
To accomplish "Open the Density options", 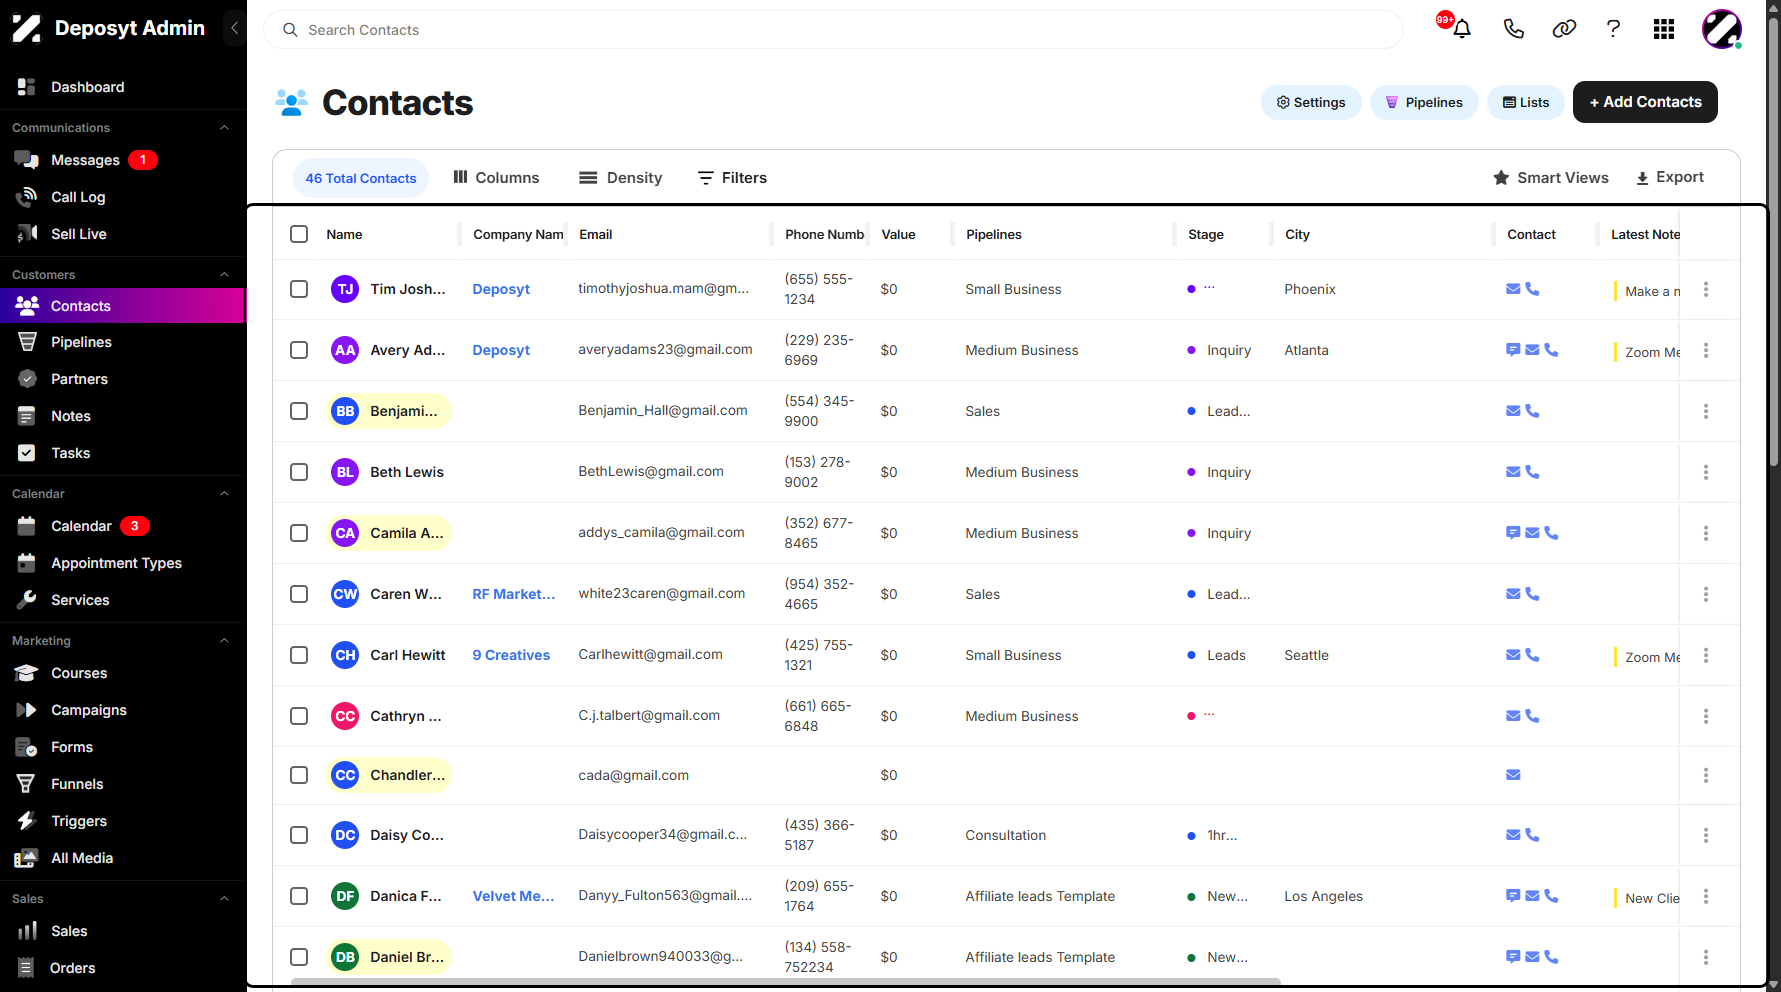I will (620, 178).
